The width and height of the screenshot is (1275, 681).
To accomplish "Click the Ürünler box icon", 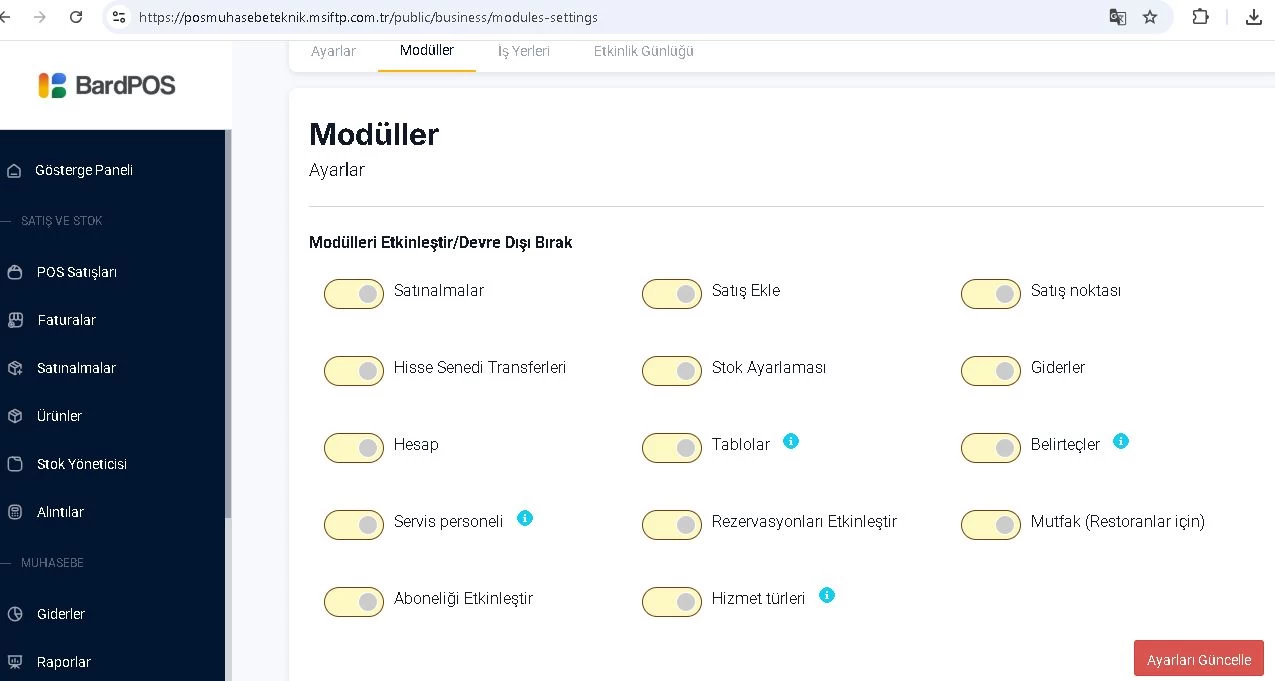I will point(14,416).
